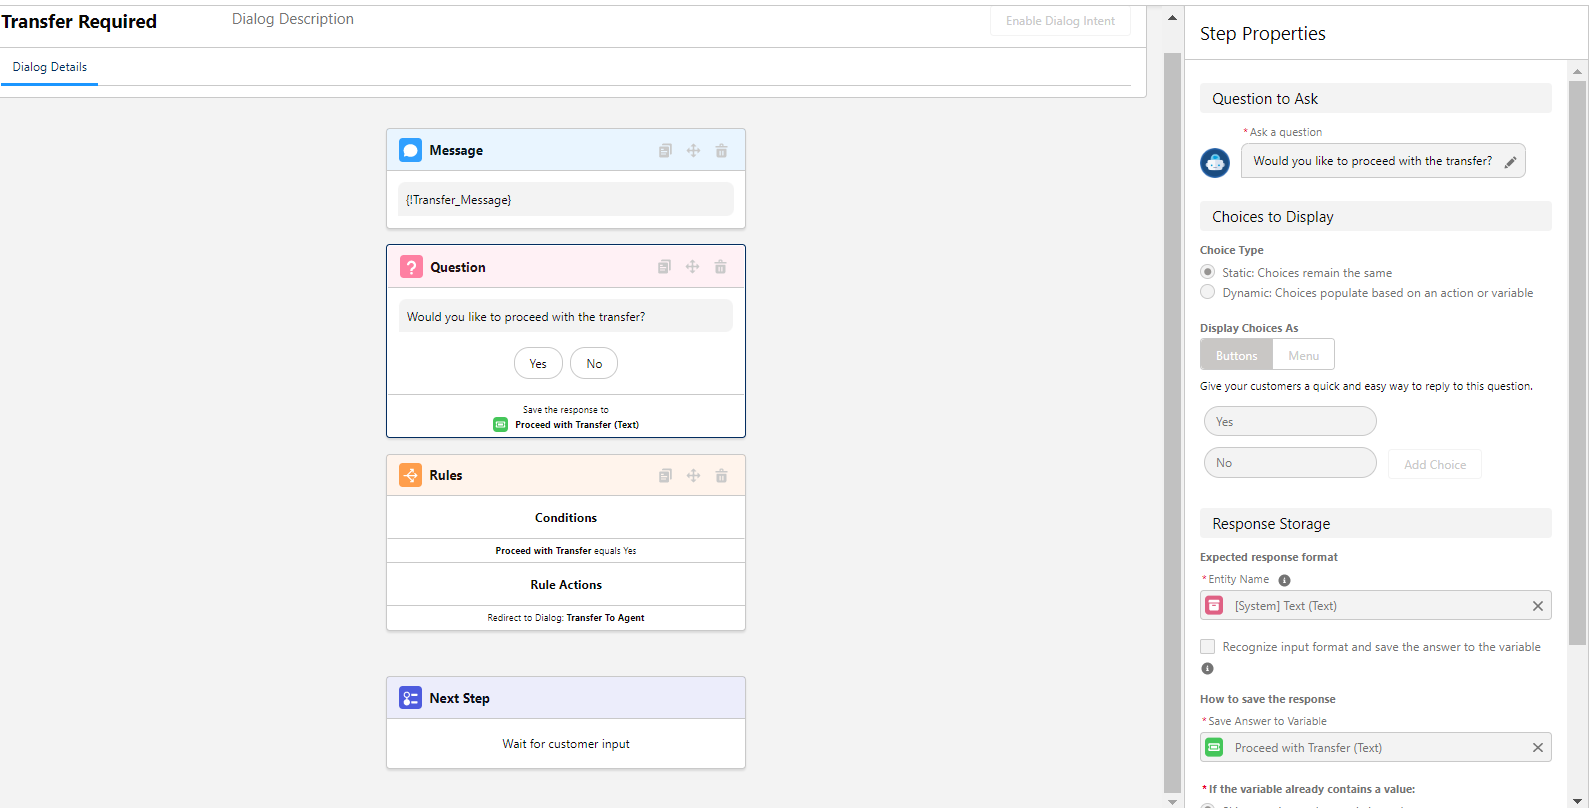Screen dimensions: 1589x808
Task: Clear the Entity Name System Text field
Action: point(1537,606)
